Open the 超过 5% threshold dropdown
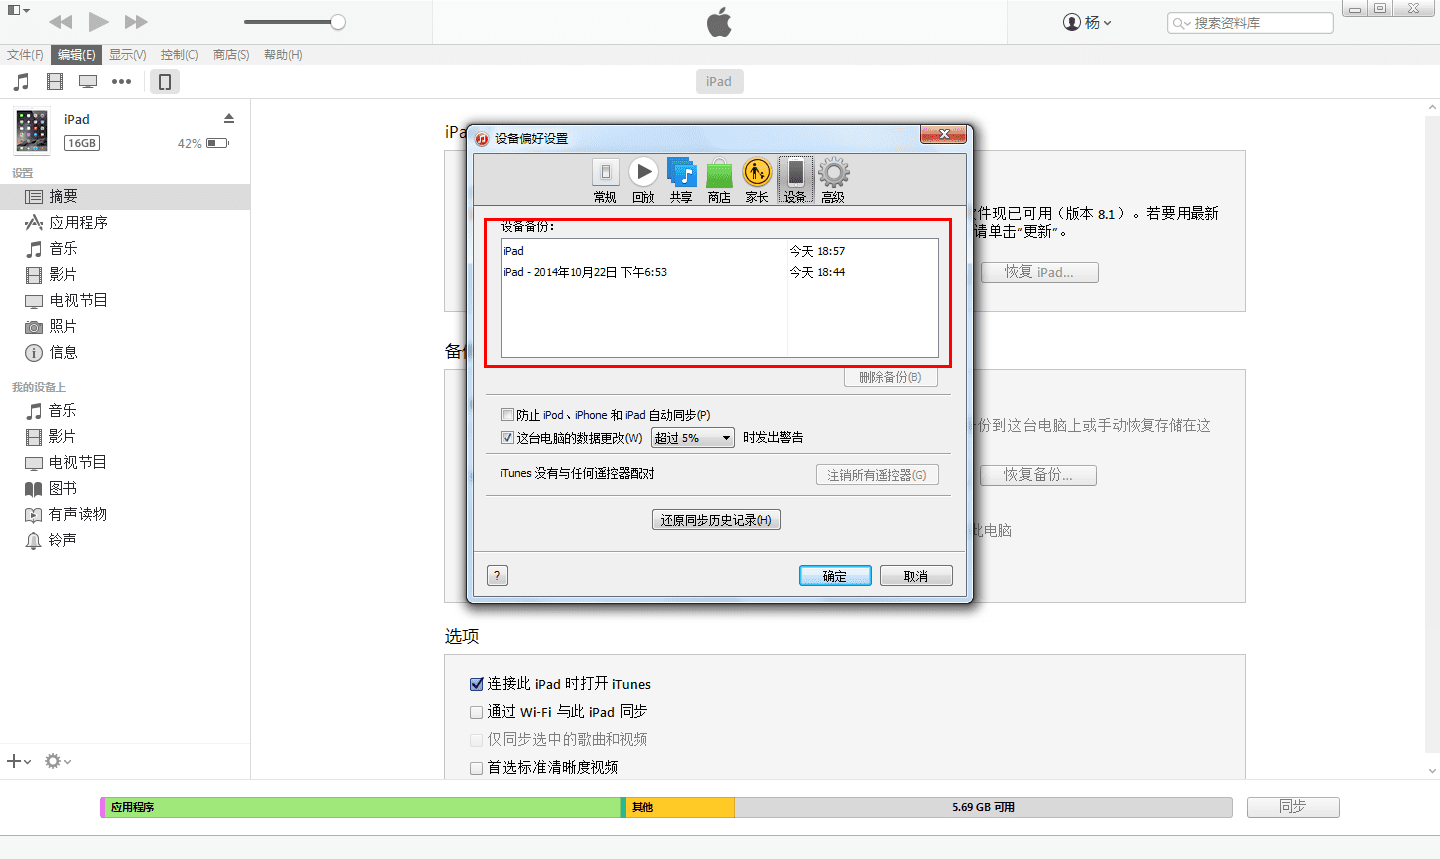 pos(693,438)
